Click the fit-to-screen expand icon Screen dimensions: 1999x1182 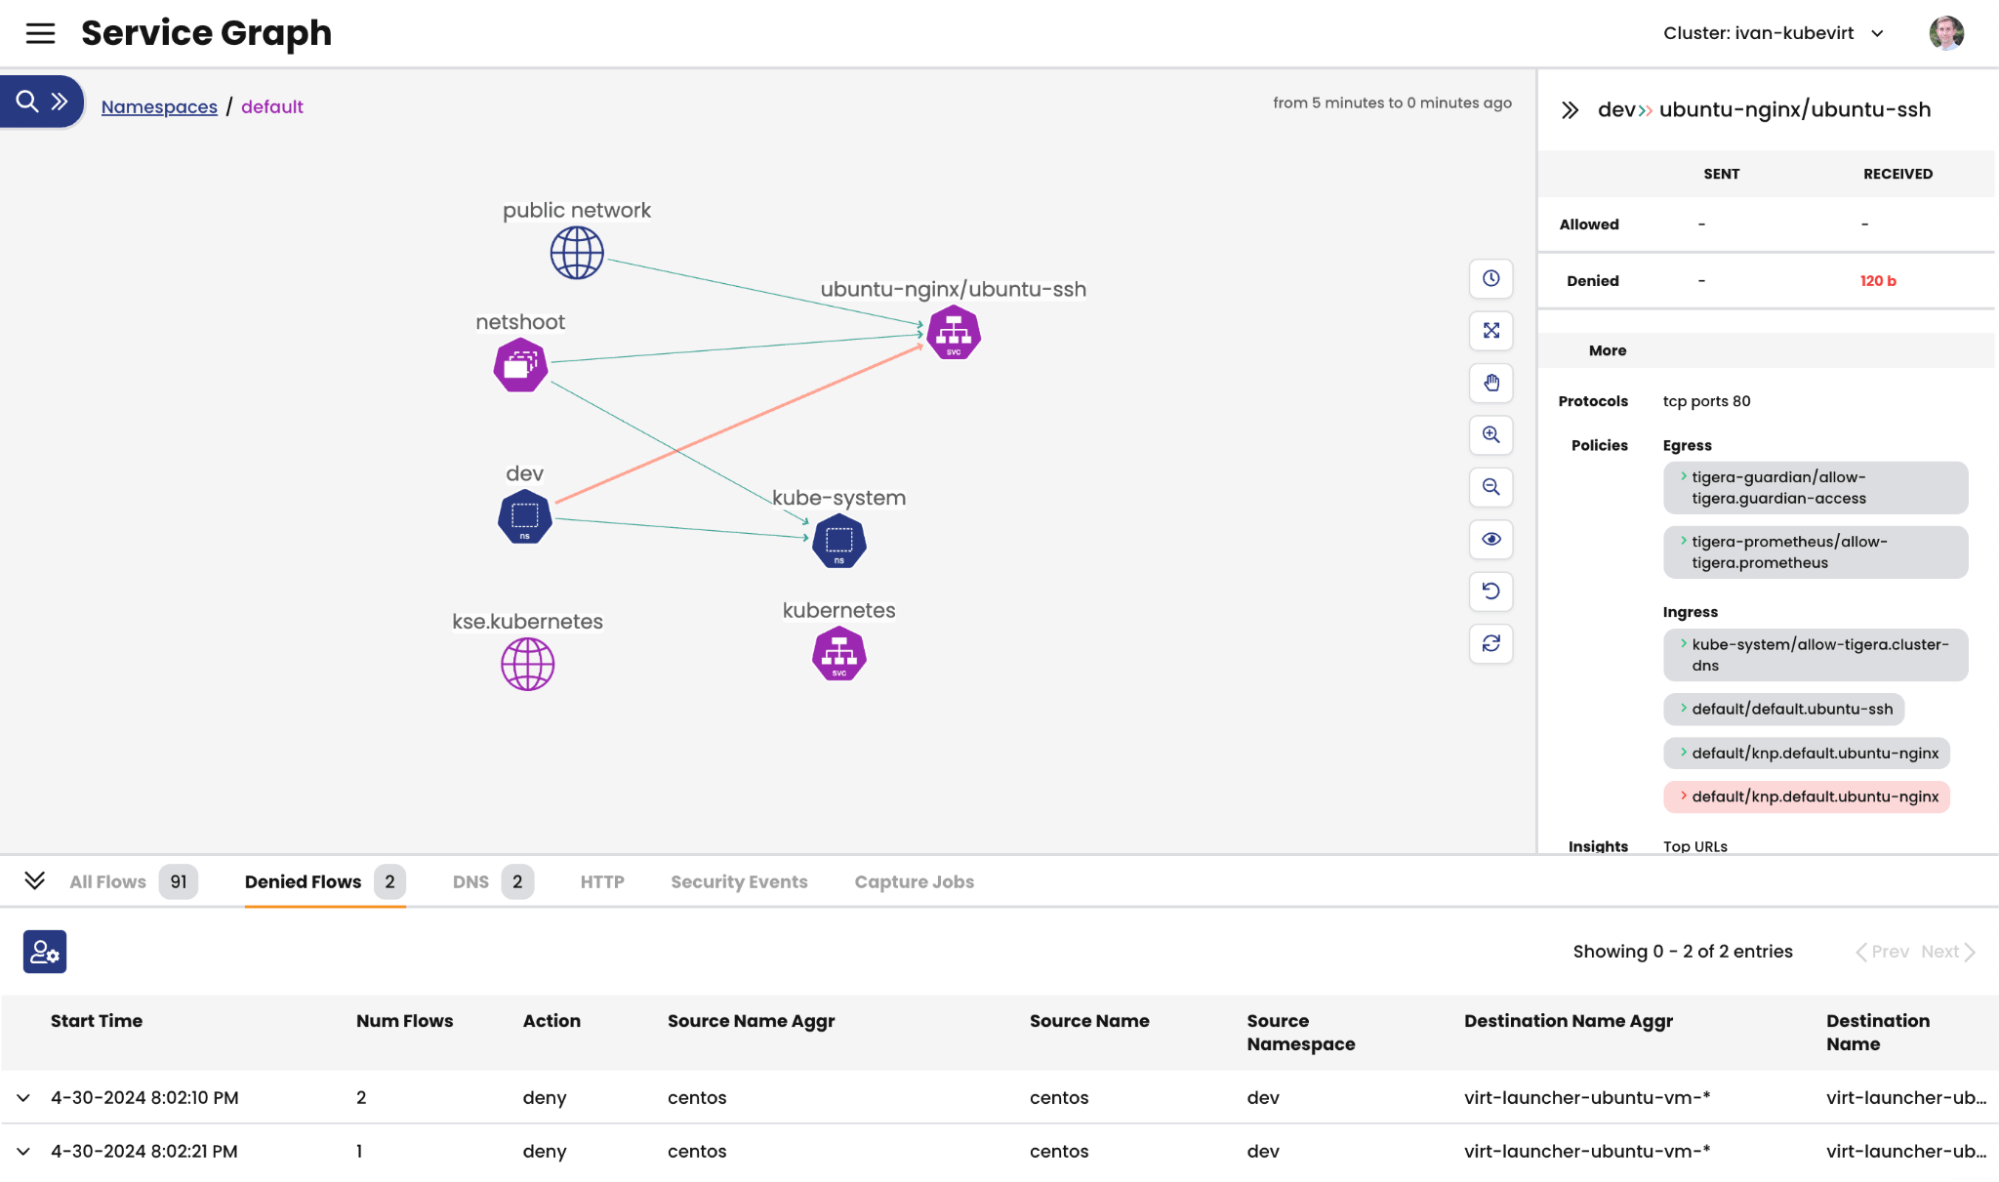coord(1491,330)
